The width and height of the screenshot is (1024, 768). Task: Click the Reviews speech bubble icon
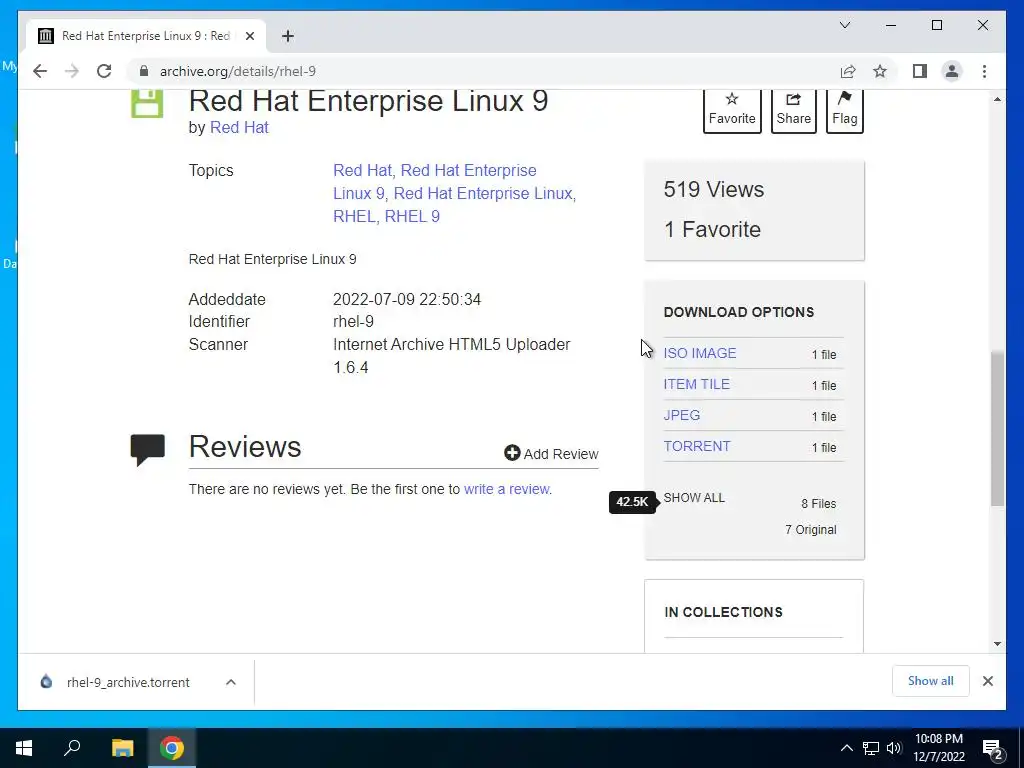click(148, 450)
